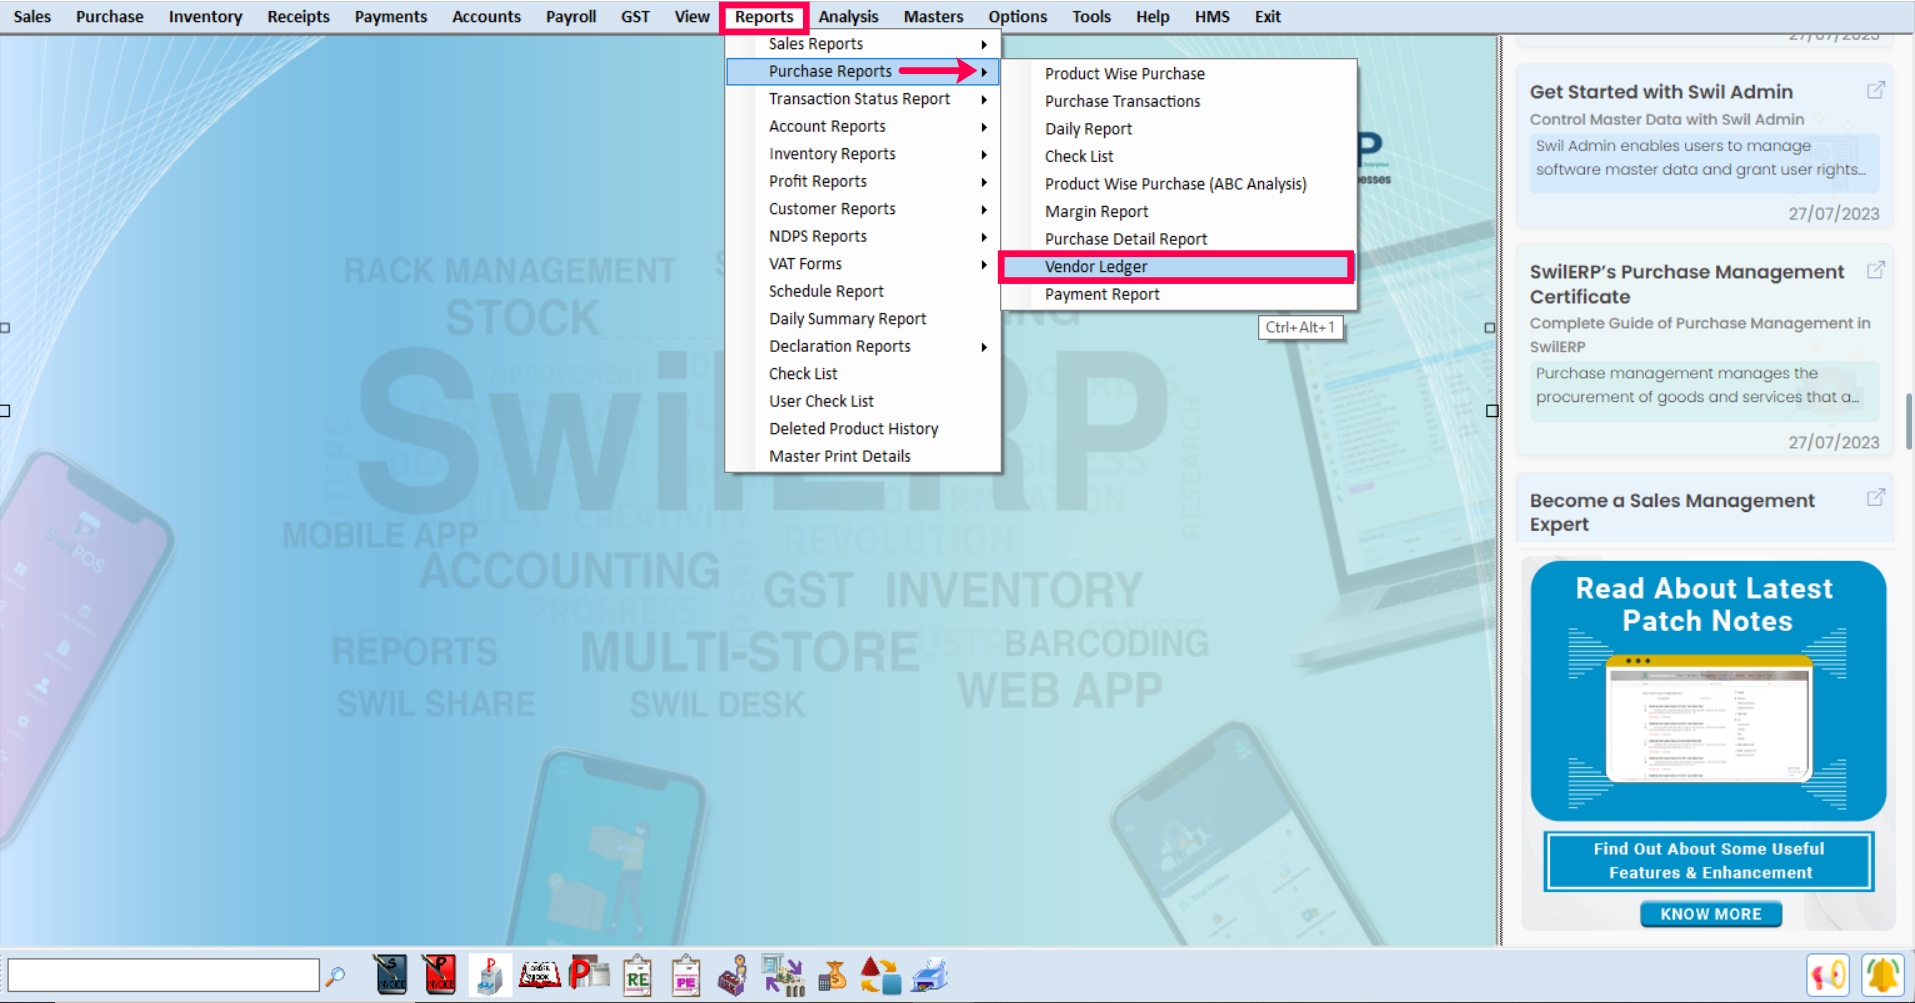Expand the VAT Forms submenu

tap(864, 264)
